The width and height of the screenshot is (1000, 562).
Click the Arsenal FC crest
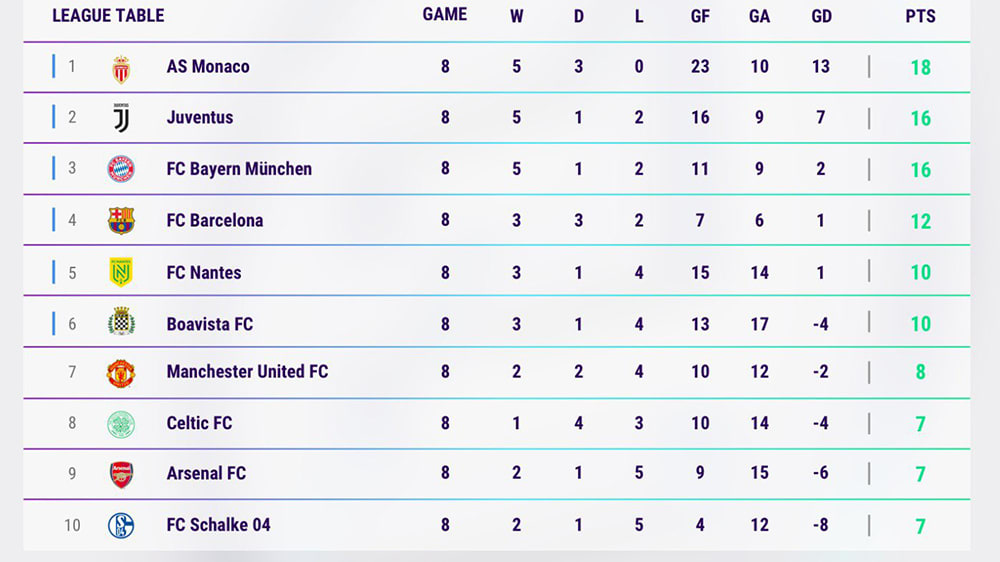[121, 474]
